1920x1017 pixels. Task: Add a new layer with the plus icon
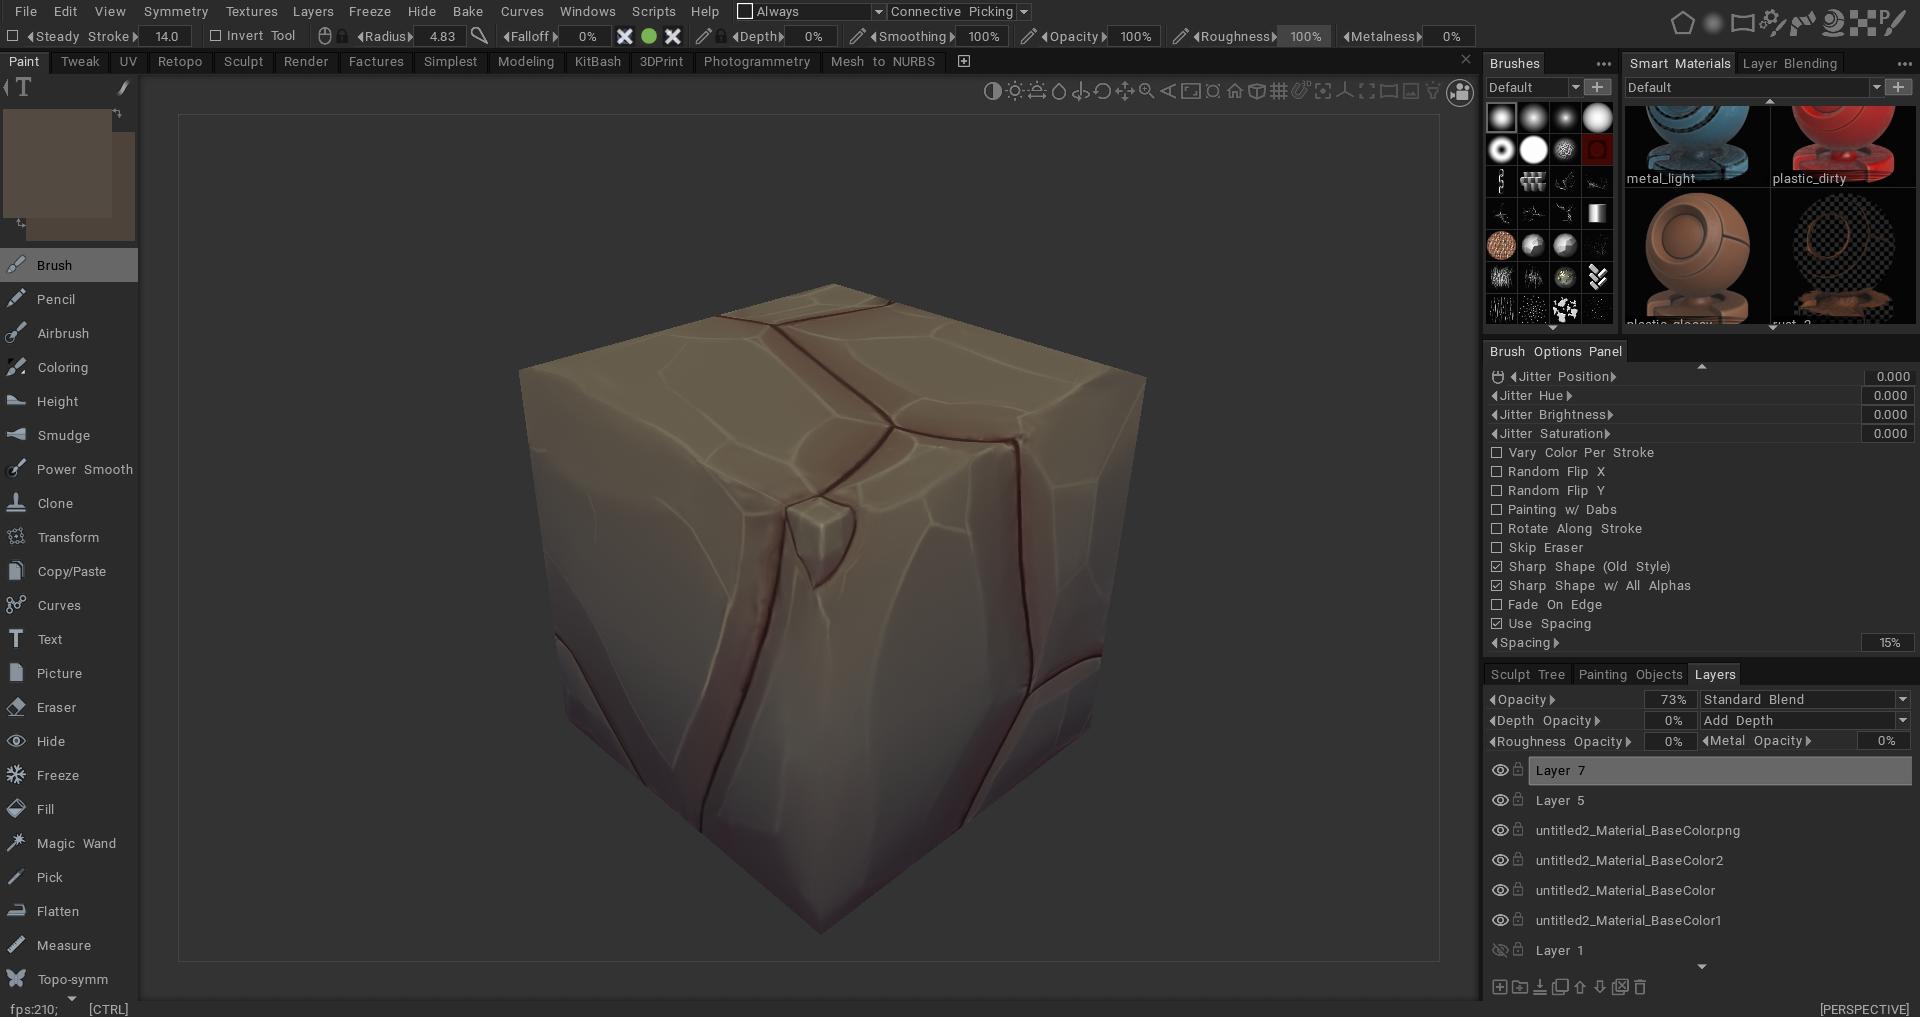1499,987
